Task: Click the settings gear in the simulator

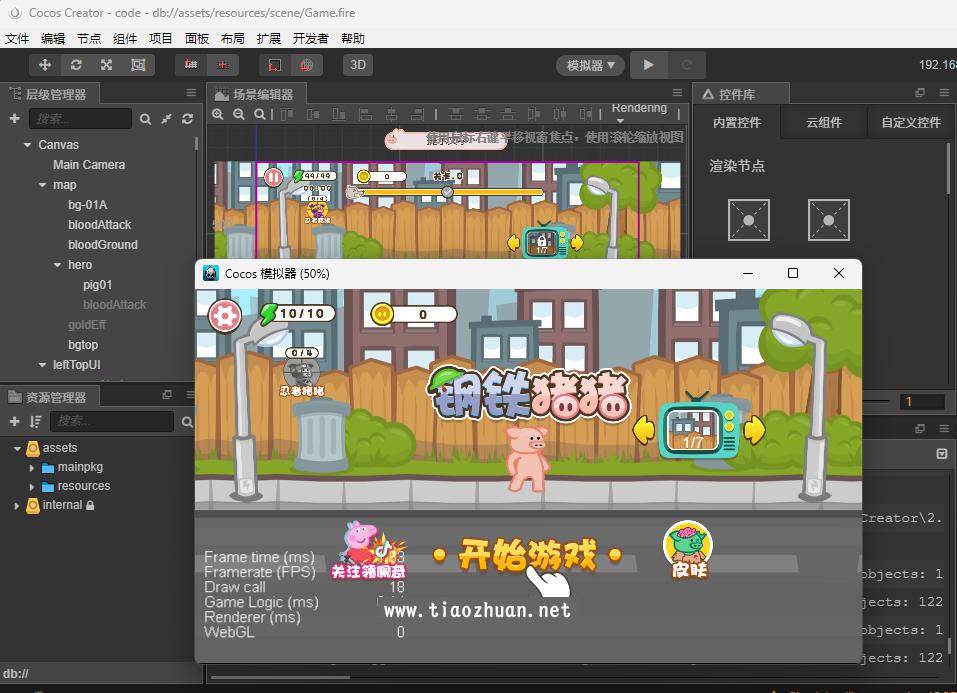Action: click(225, 316)
